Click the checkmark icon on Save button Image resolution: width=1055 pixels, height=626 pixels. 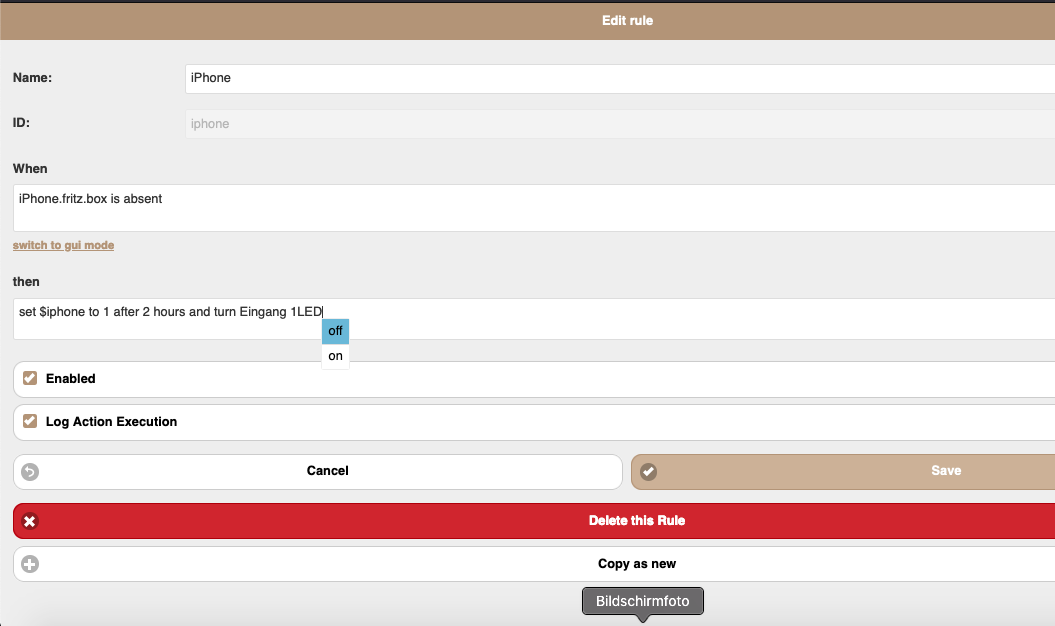click(x=648, y=472)
